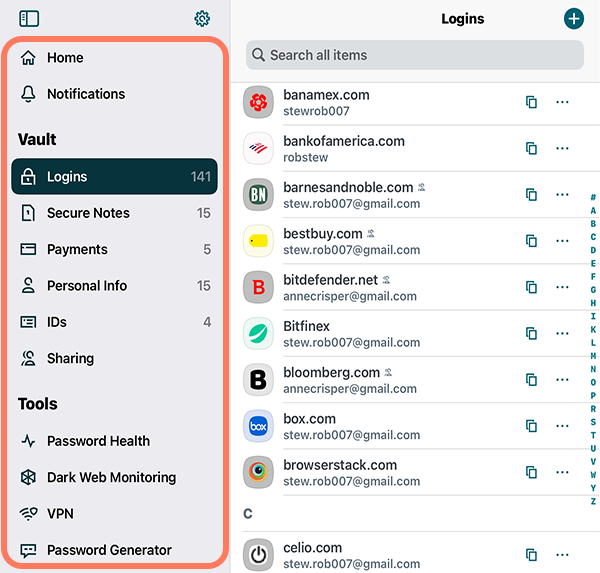Copy bestbuy.com credentials icon
600x573 pixels.
click(531, 241)
